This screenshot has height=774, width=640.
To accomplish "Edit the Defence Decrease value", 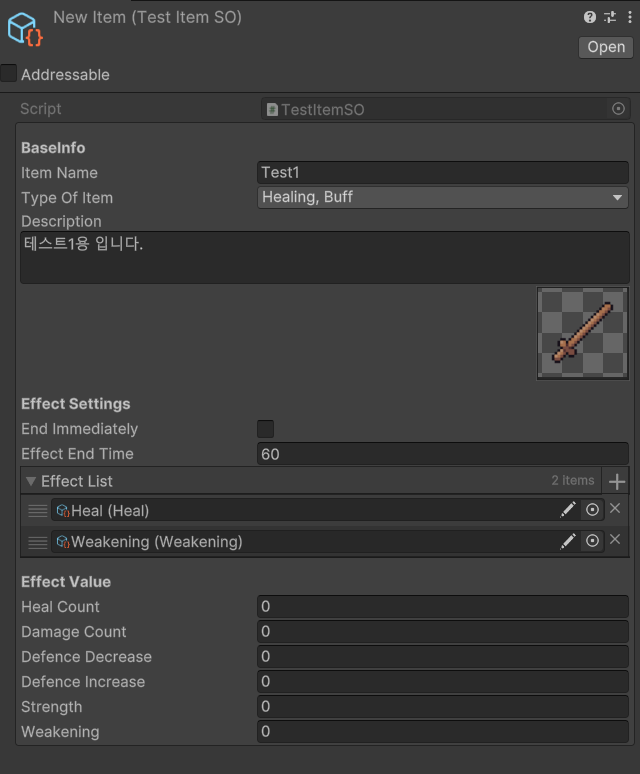I will tap(443, 657).
